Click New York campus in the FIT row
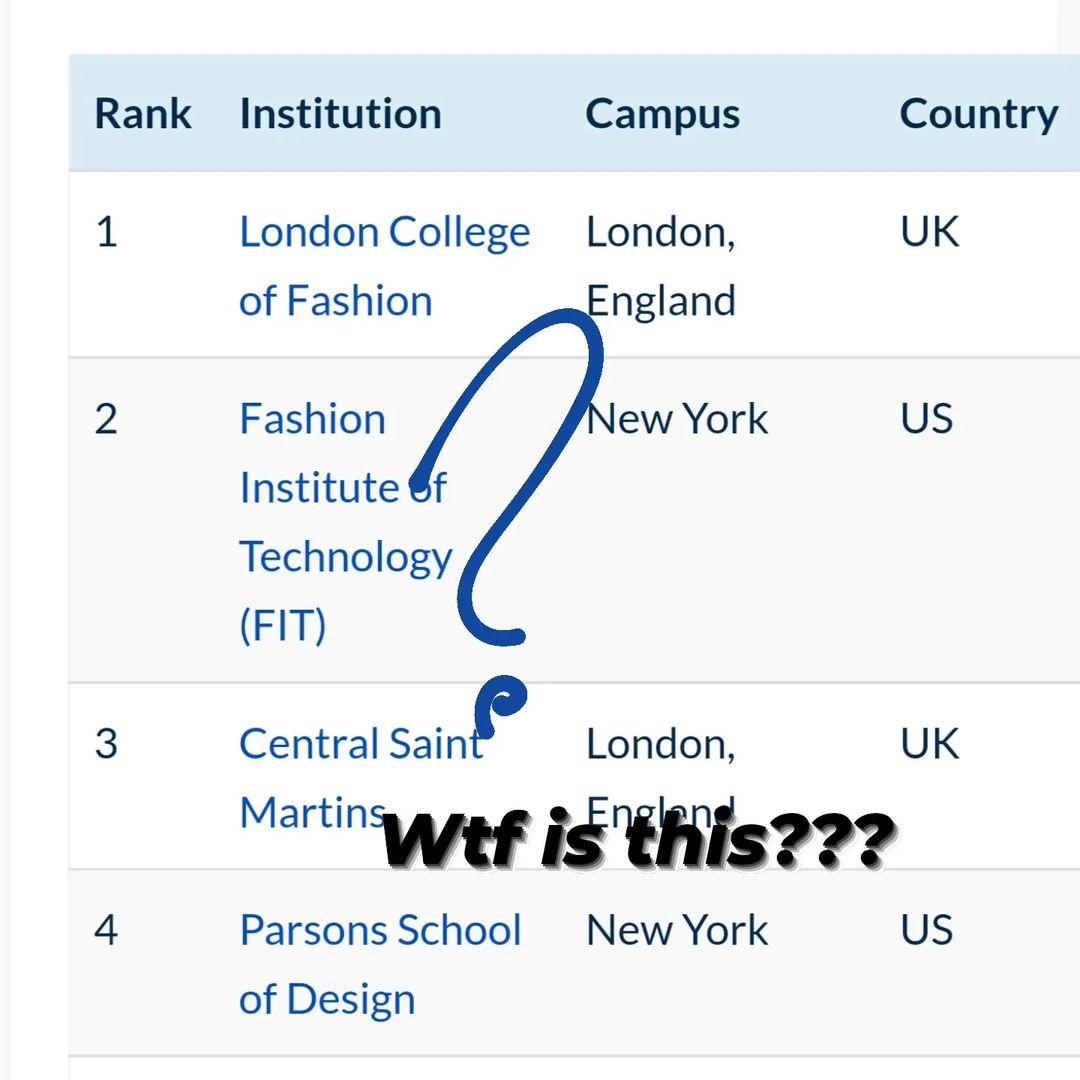This screenshot has height=1080, width=1080. [677, 419]
